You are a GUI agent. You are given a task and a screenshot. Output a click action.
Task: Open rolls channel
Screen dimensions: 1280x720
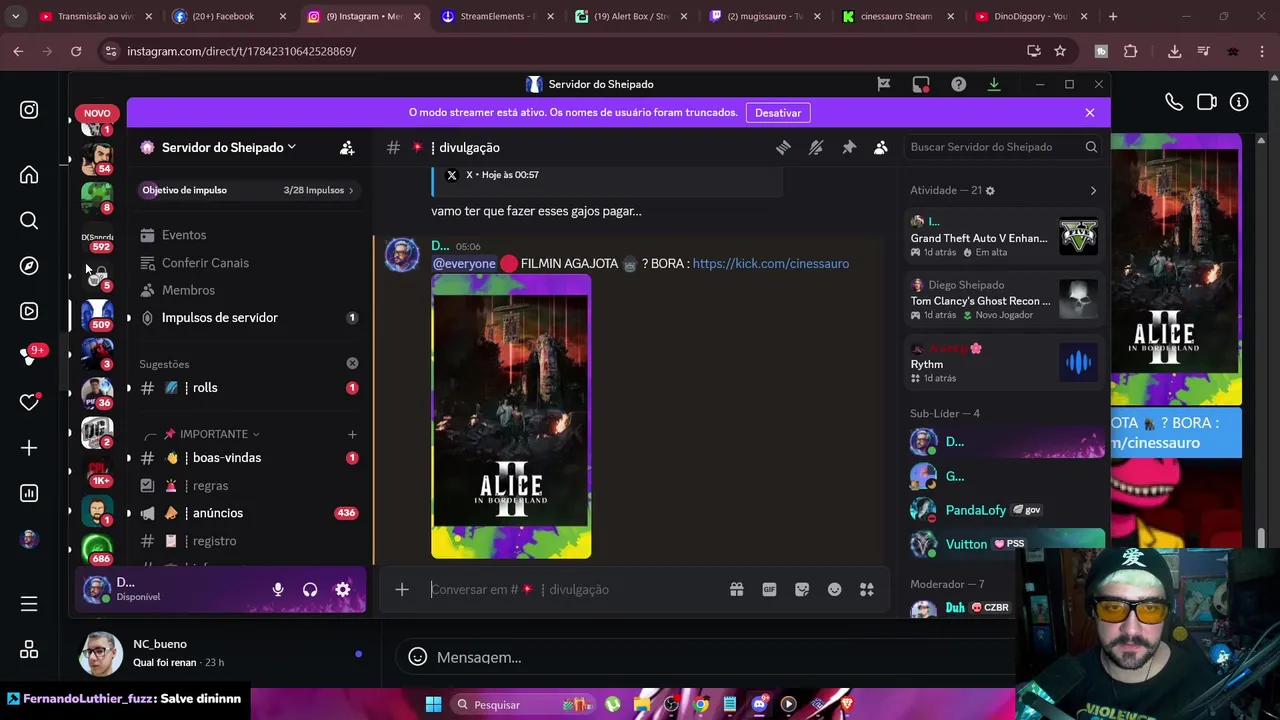point(250,388)
